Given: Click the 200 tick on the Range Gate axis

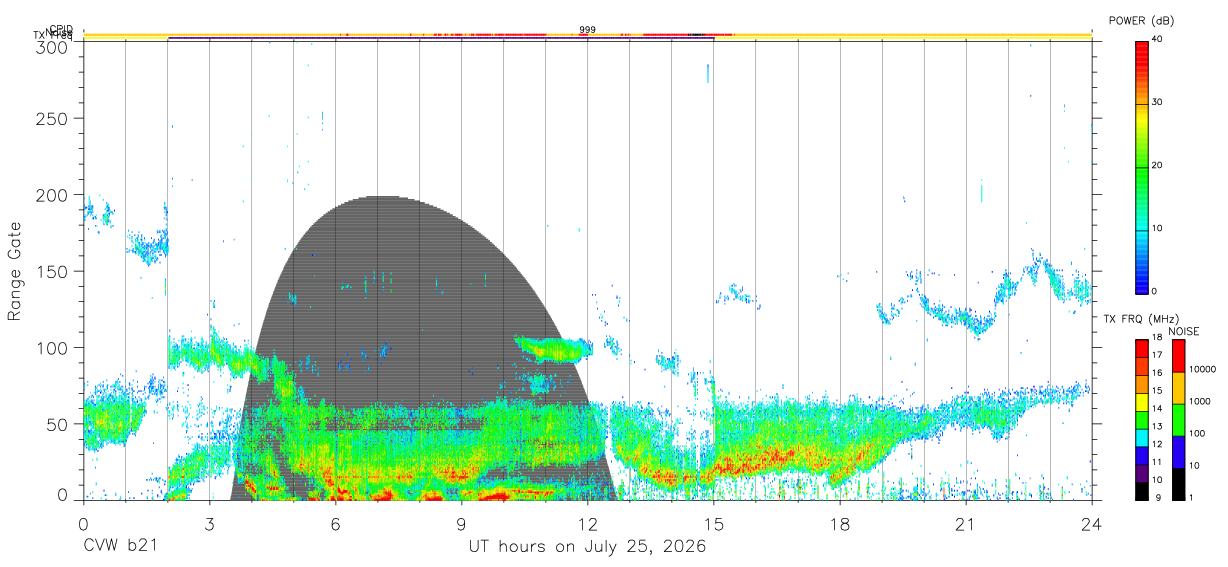Looking at the screenshot, I should click(53, 195).
